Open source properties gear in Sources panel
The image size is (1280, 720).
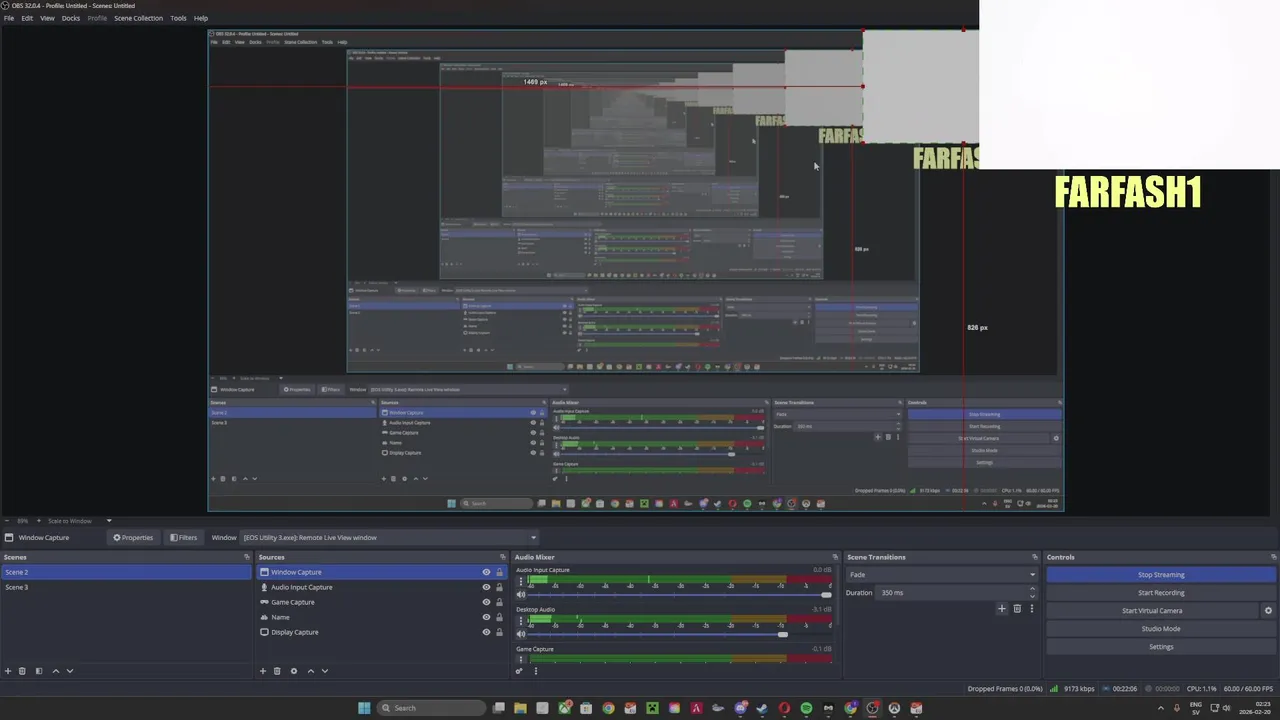point(294,671)
